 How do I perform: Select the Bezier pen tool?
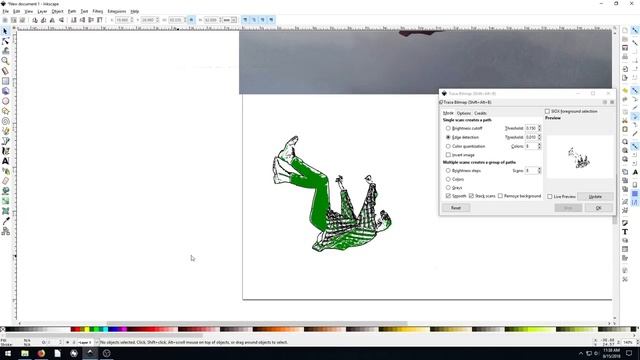coord(5,141)
